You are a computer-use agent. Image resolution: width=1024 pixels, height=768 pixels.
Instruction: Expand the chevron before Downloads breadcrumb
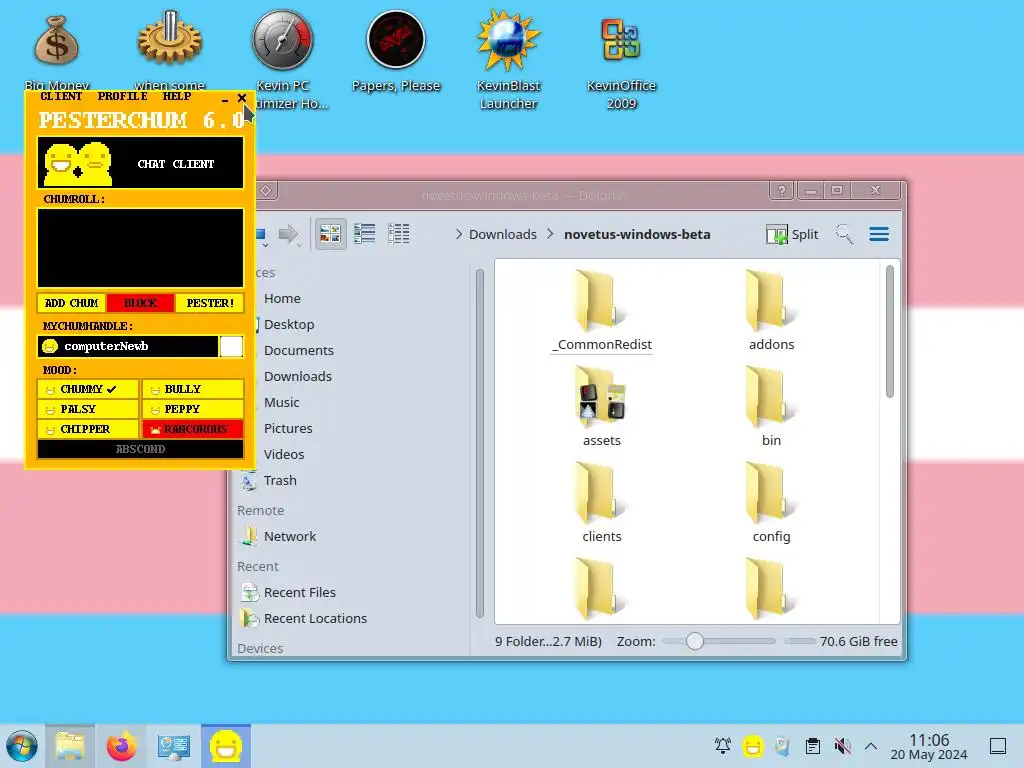click(x=458, y=234)
